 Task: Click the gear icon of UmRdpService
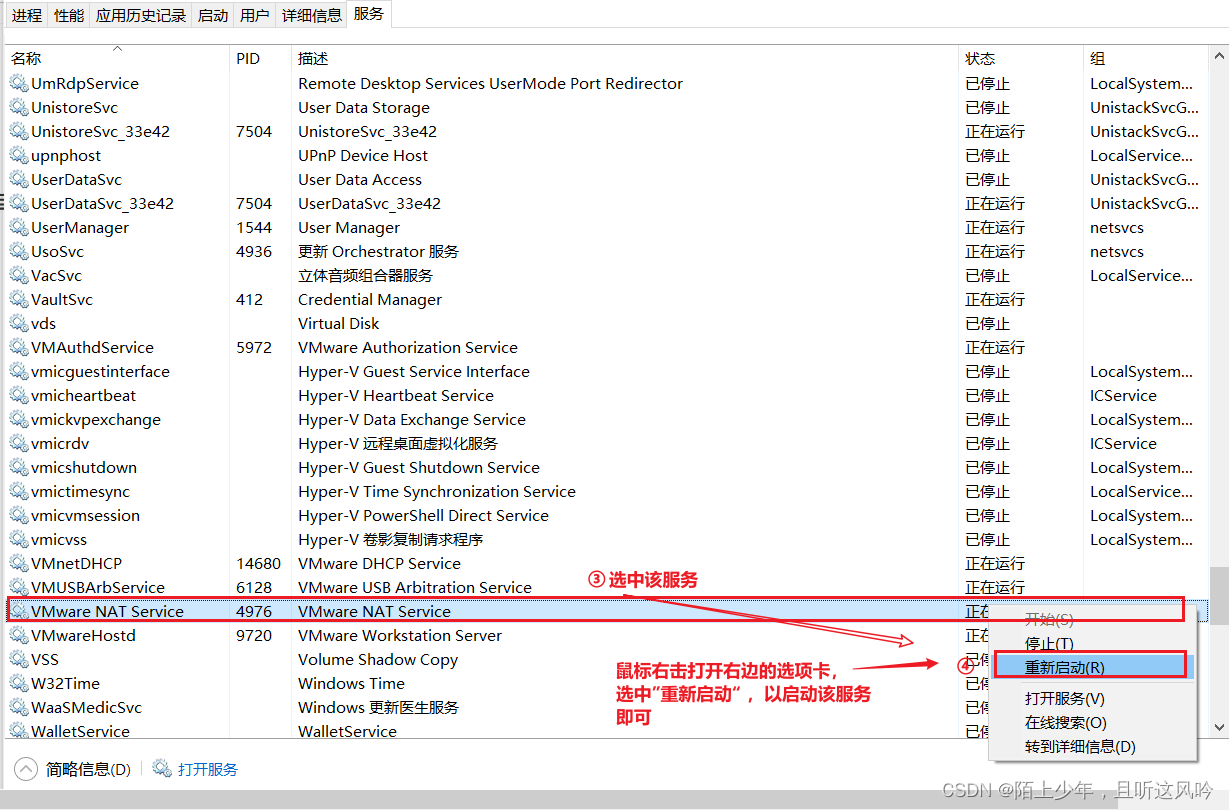tap(19, 84)
